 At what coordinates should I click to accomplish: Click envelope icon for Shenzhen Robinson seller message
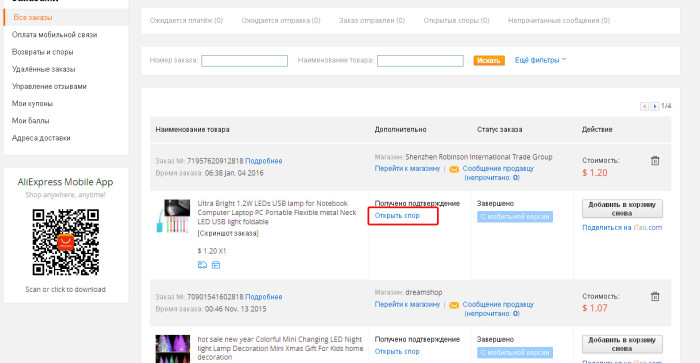click(454, 169)
